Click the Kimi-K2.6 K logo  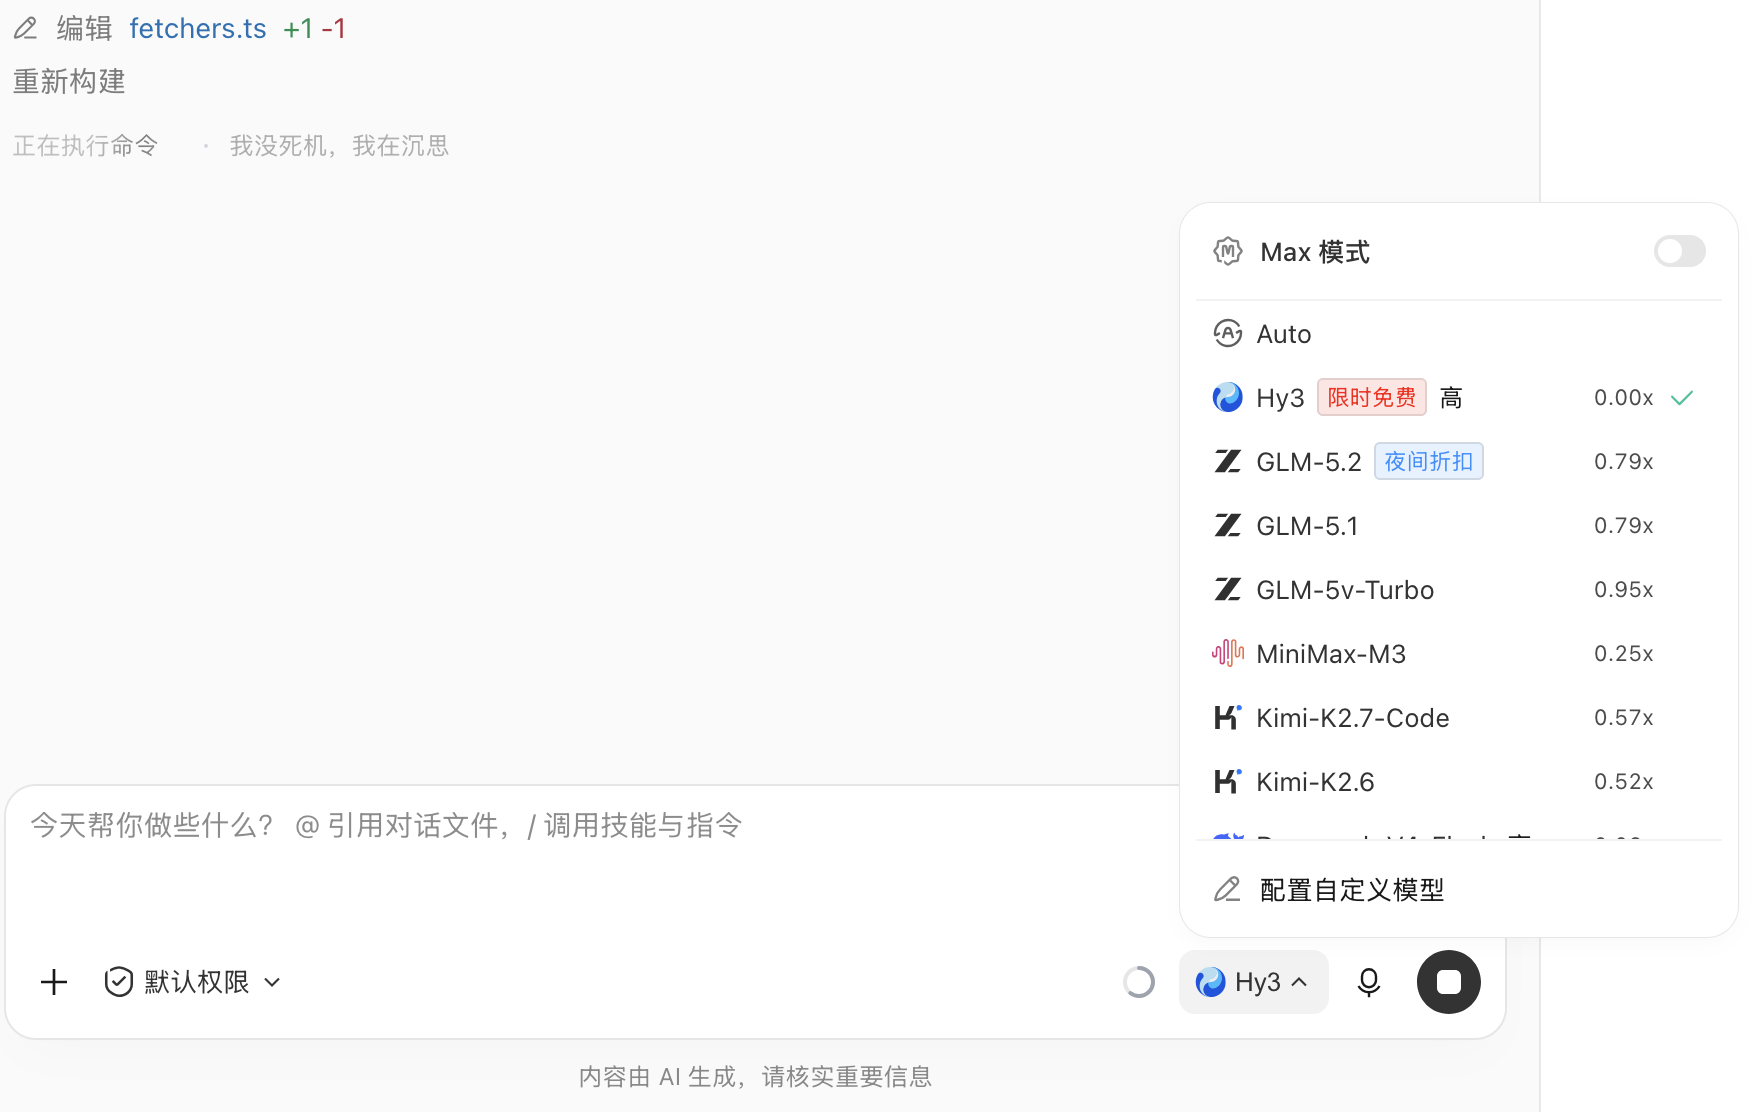tap(1228, 781)
